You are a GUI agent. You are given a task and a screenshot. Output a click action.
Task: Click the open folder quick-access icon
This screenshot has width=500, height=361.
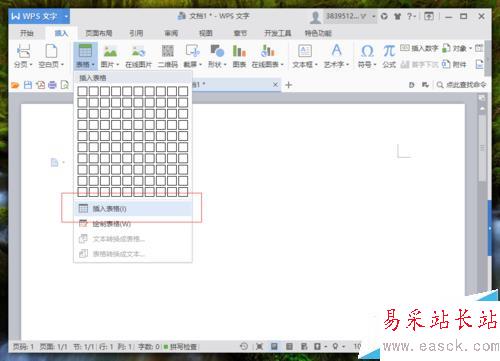[x=15, y=85]
